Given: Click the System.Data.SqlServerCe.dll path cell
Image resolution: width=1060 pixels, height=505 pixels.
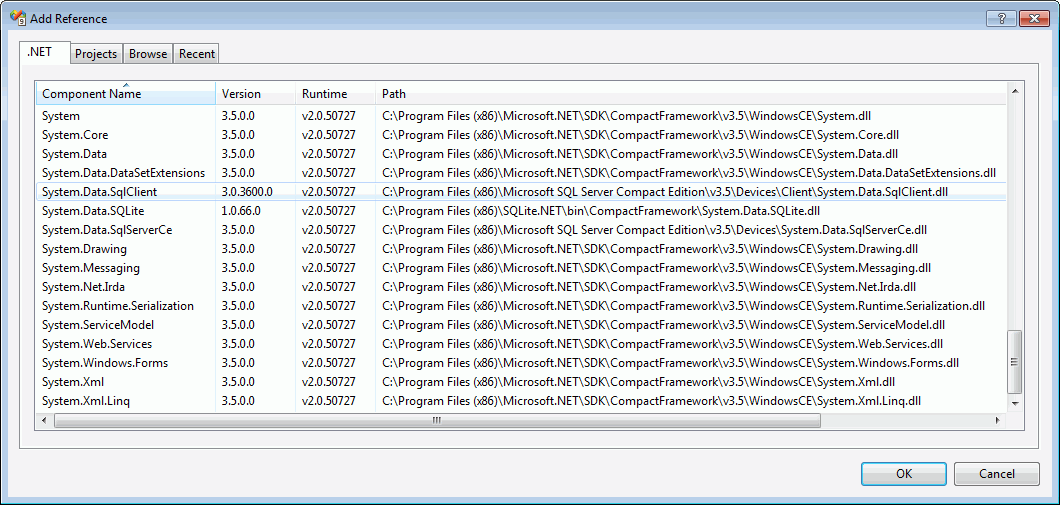Looking at the screenshot, I should [654, 230].
